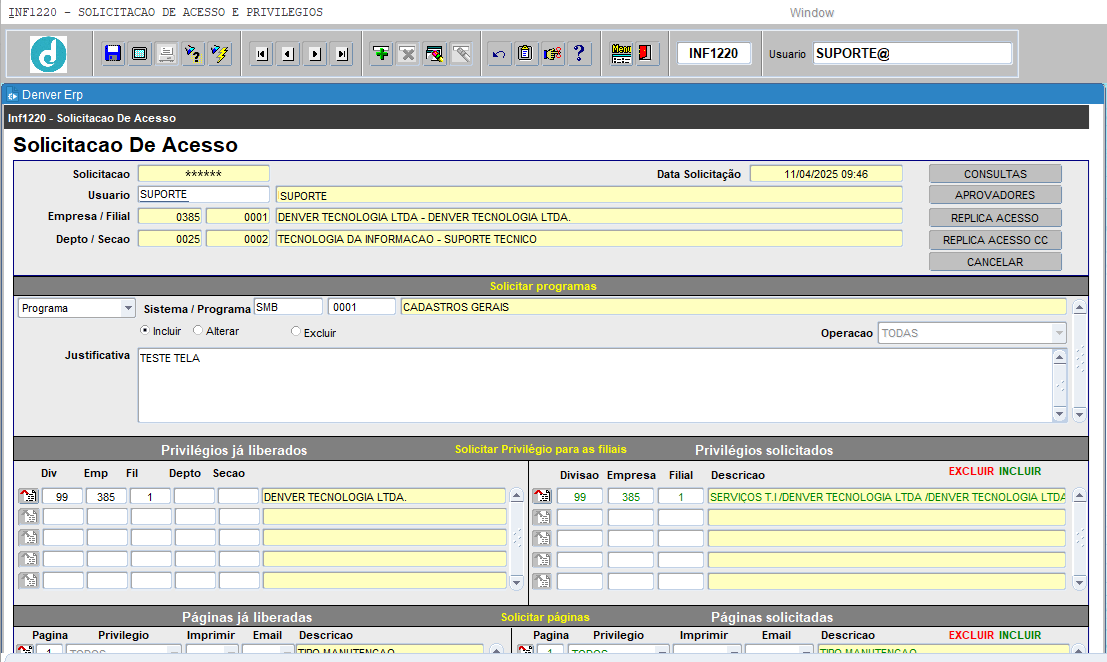Viewport: 1107px width, 662px height.
Task: Click the CANCELAR button
Action: 995,262
